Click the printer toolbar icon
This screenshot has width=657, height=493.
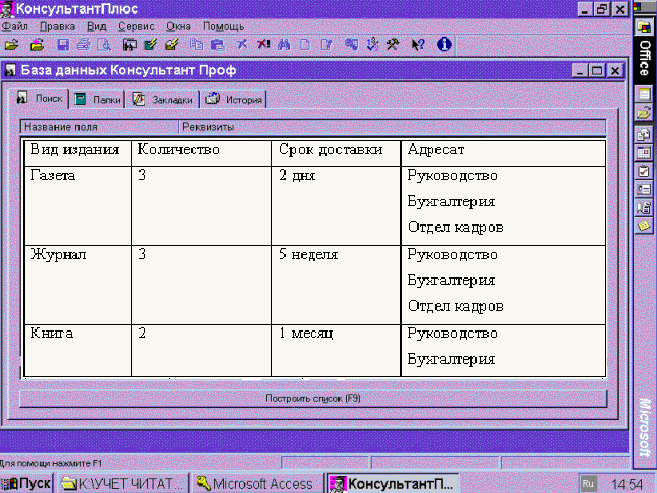coord(83,44)
